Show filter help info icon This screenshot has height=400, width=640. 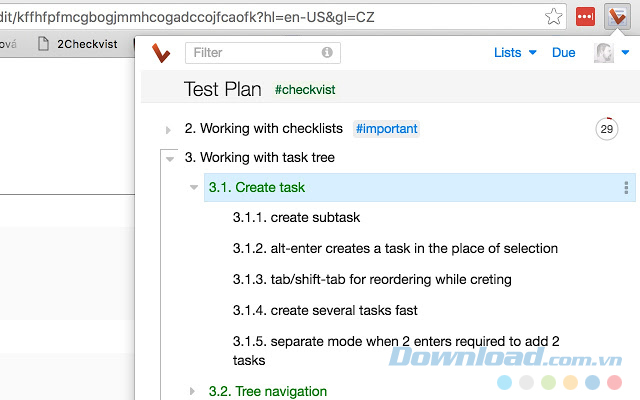point(327,52)
